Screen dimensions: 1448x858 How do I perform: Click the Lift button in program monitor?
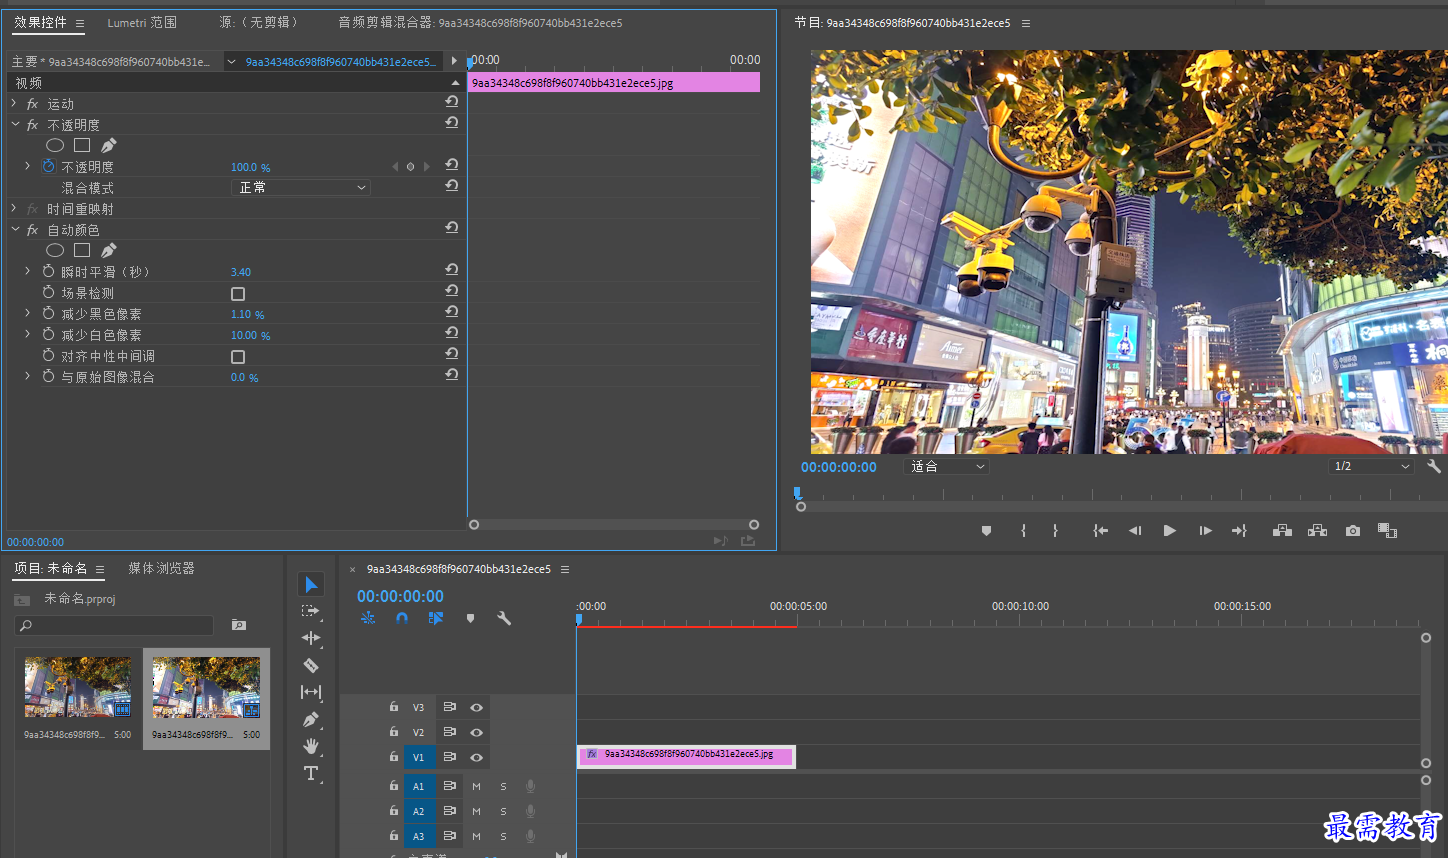point(1282,531)
